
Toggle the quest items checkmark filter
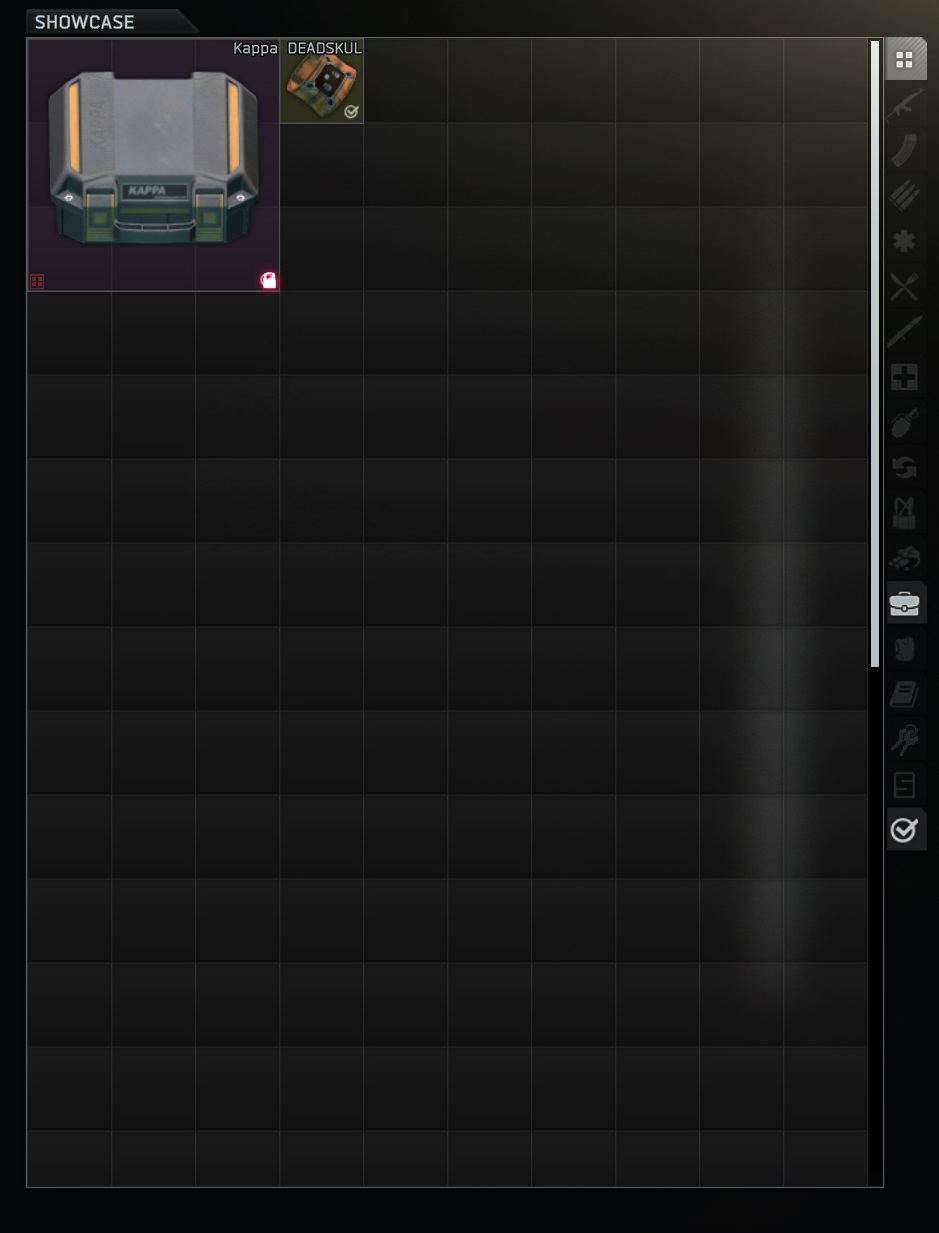click(905, 830)
